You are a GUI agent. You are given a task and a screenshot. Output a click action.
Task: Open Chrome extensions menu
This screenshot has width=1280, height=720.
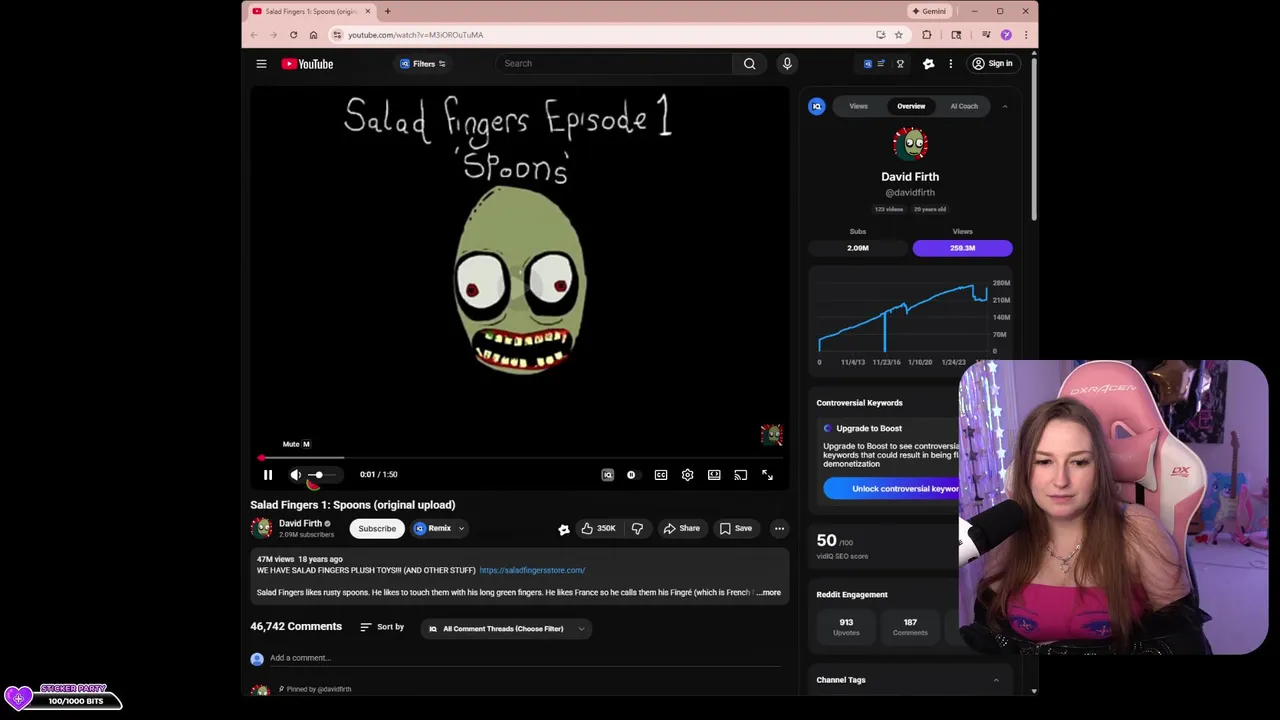[x=926, y=35]
